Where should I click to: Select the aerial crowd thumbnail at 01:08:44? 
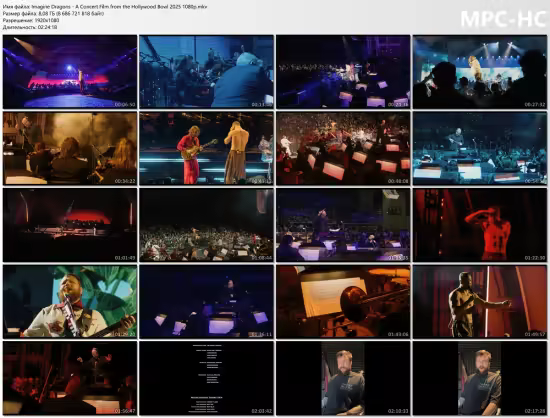[x=206, y=225]
